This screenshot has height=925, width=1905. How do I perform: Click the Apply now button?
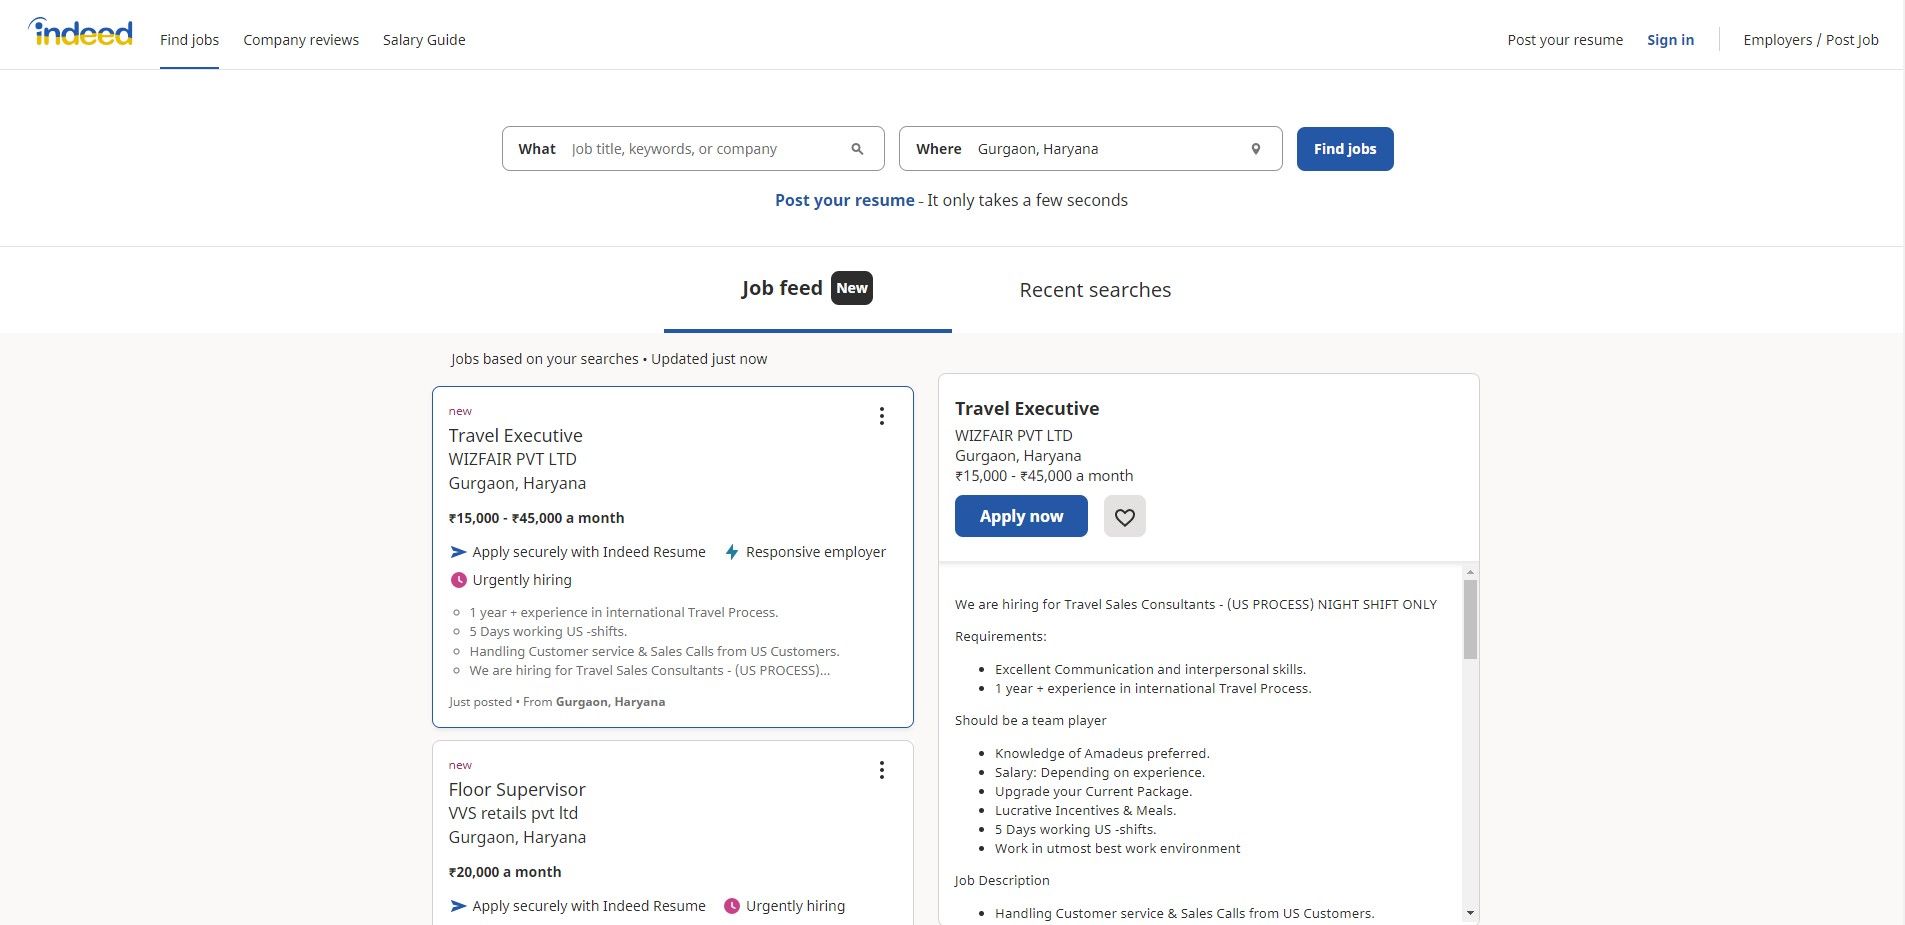click(x=1021, y=517)
